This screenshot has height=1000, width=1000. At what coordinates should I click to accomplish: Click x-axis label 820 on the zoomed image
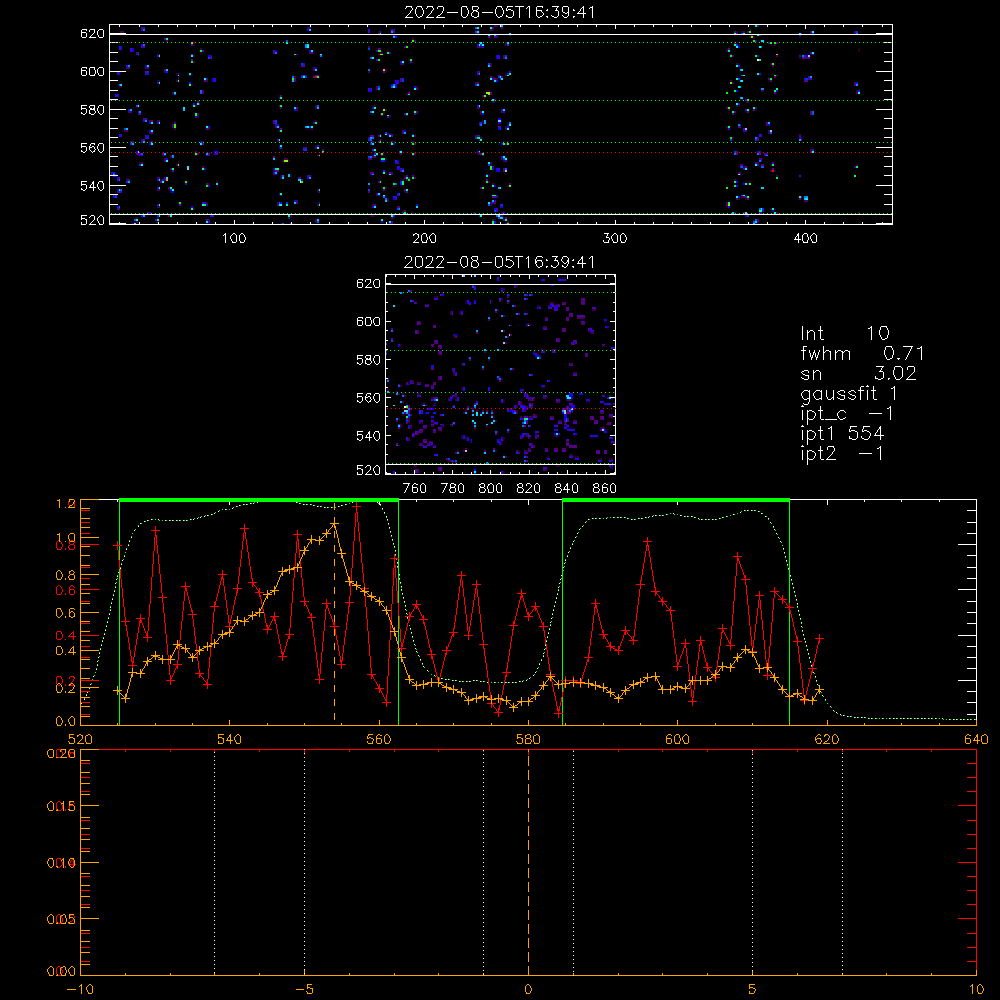pyautogui.click(x=528, y=489)
